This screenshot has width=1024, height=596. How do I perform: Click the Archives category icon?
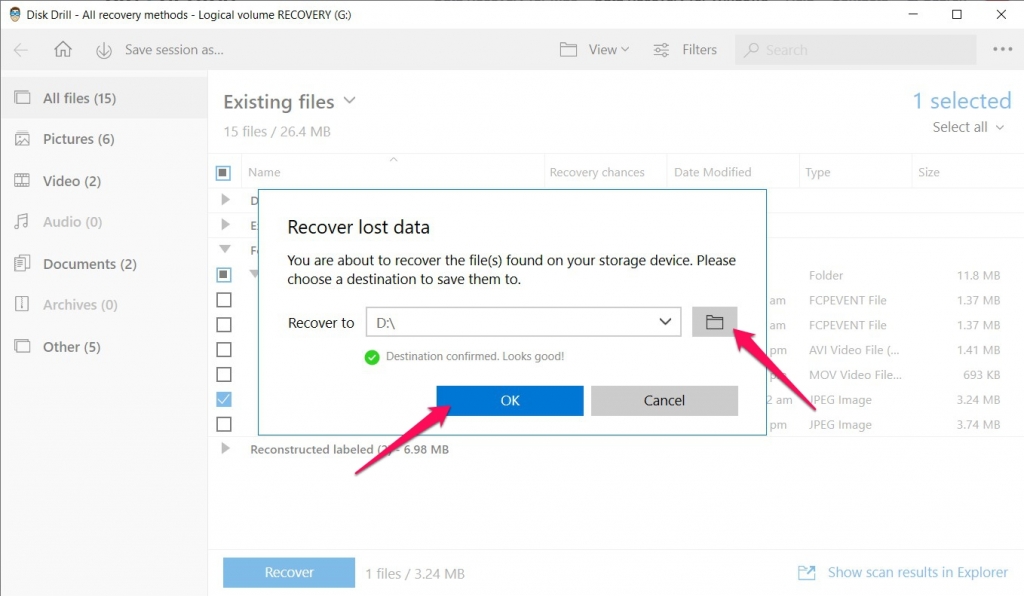[x=22, y=305]
